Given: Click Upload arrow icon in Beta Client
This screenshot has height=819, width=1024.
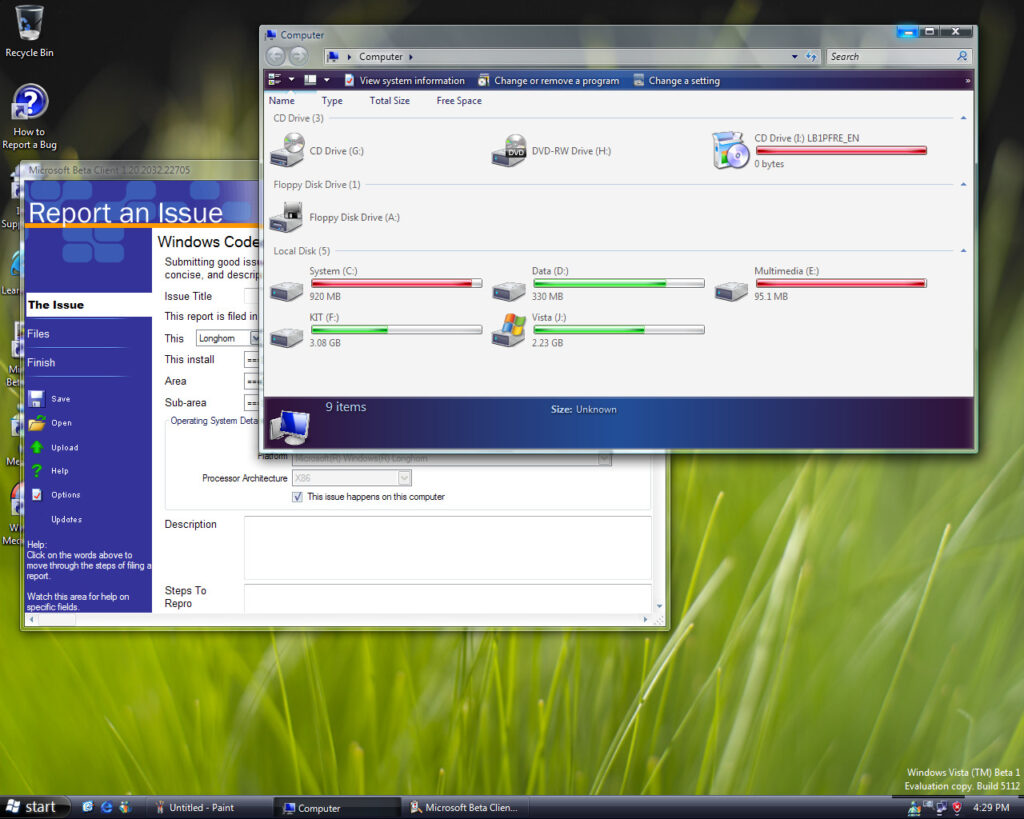Looking at the screenshot, I should point(37,447).
